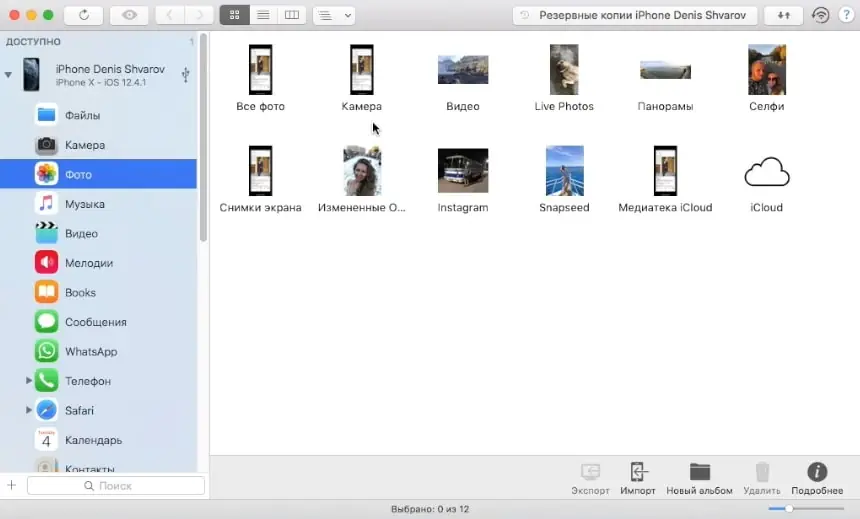Click the sidebar vertical scrollbar
Viewport: 860px width, 519px height.
203,137
